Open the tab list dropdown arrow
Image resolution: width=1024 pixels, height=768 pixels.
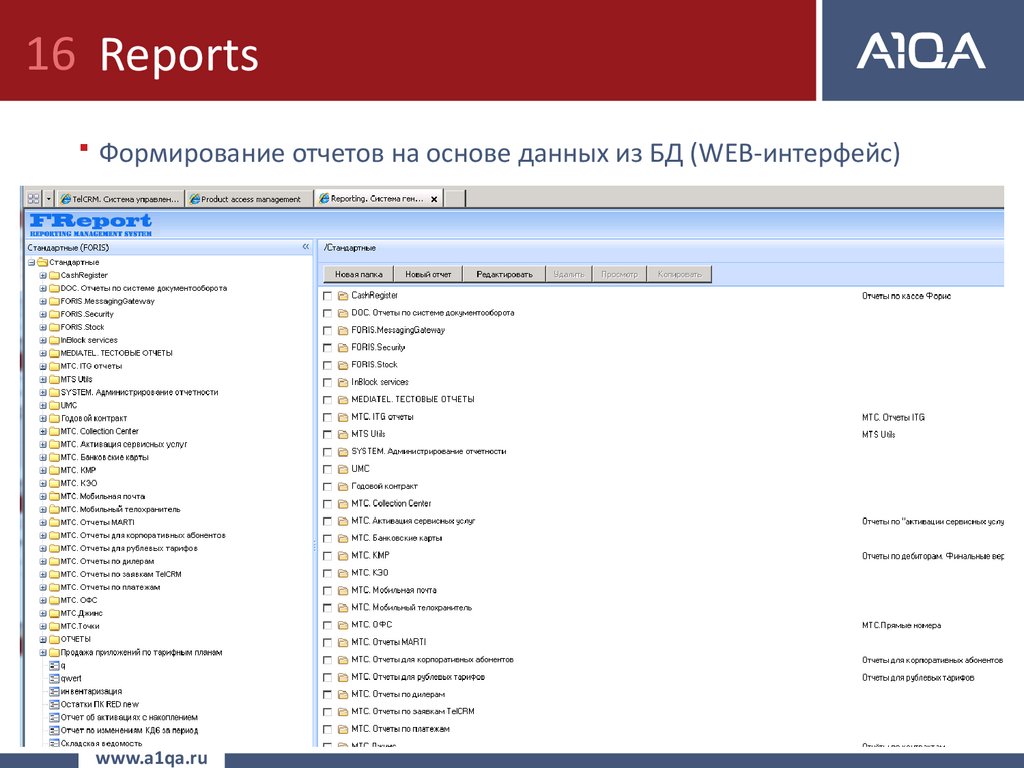click(x=49, y=199)
